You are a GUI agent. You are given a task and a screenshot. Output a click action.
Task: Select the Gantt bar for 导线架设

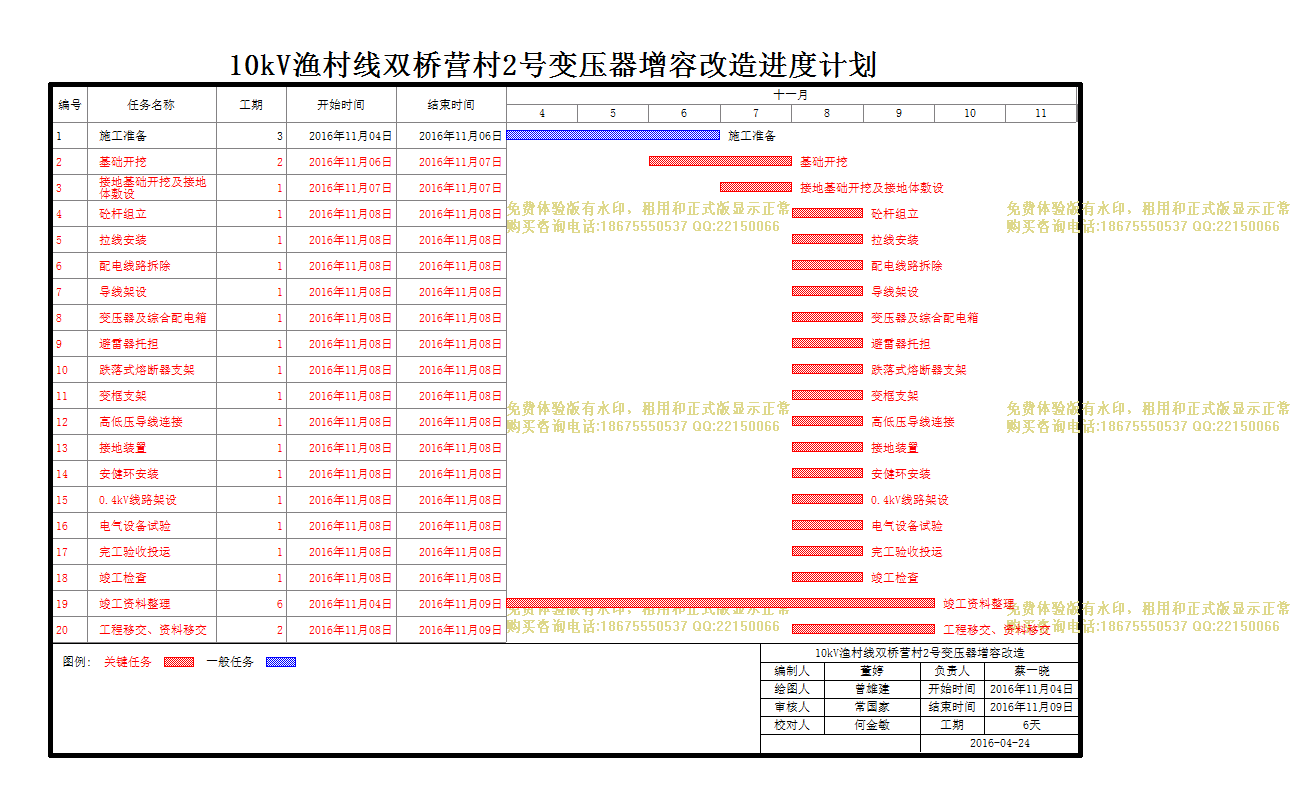(x=827, y=291)
